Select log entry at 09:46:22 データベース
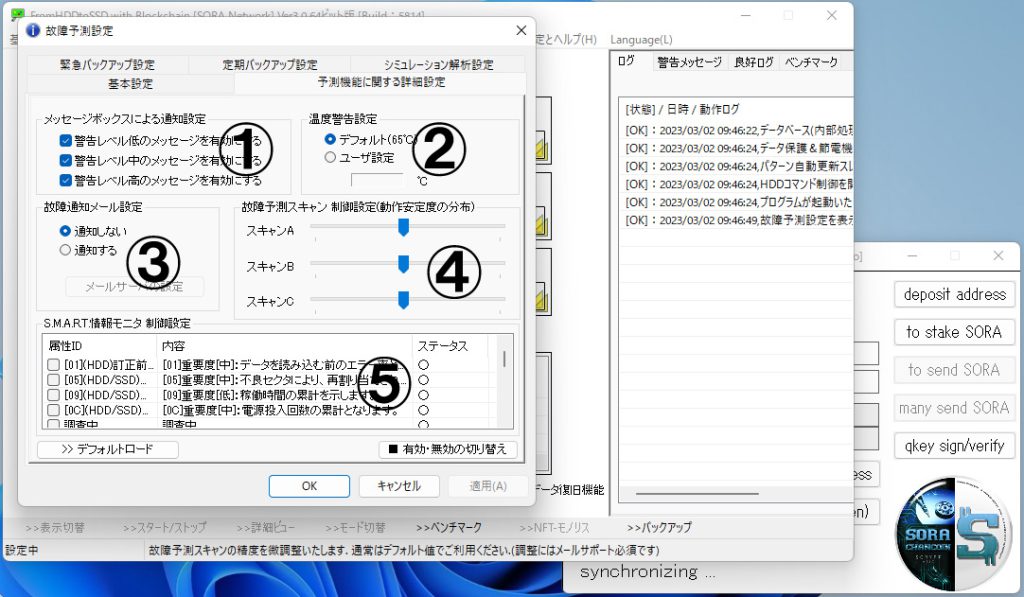 coord(739,130)
